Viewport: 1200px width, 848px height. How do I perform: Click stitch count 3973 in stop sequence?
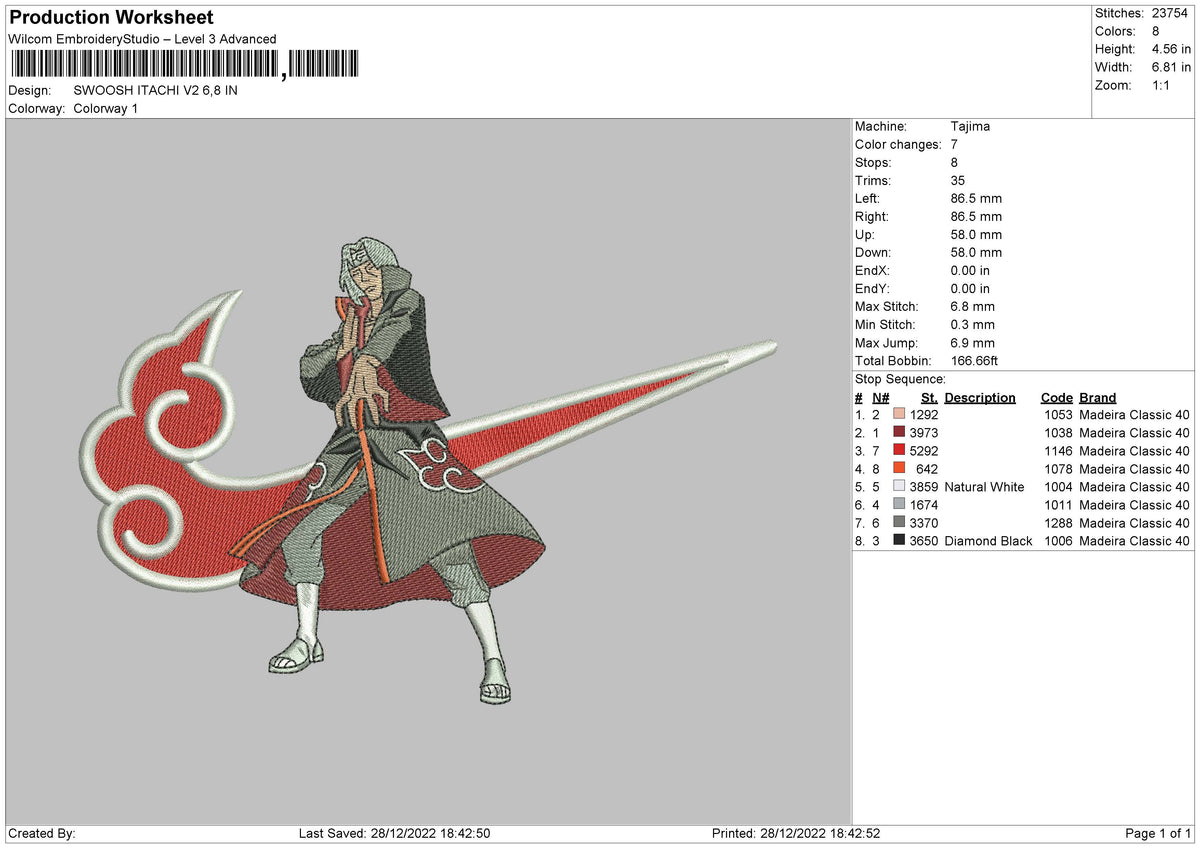click(x=924, y=433)
